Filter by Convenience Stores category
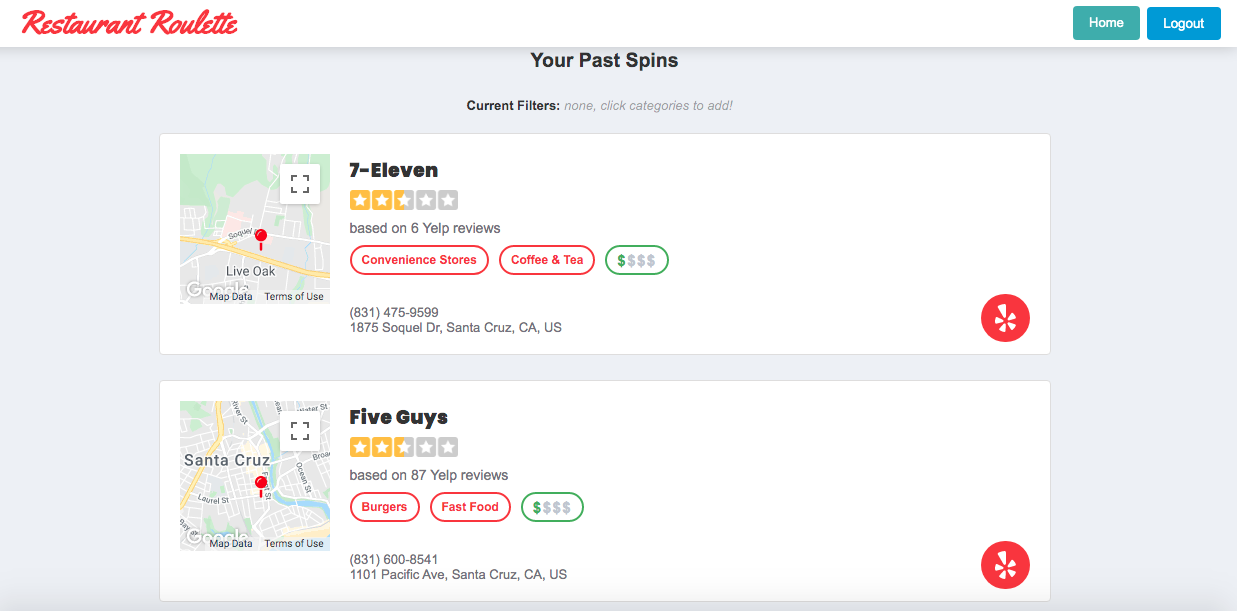The image size is (1237, 611). (419, 260)
